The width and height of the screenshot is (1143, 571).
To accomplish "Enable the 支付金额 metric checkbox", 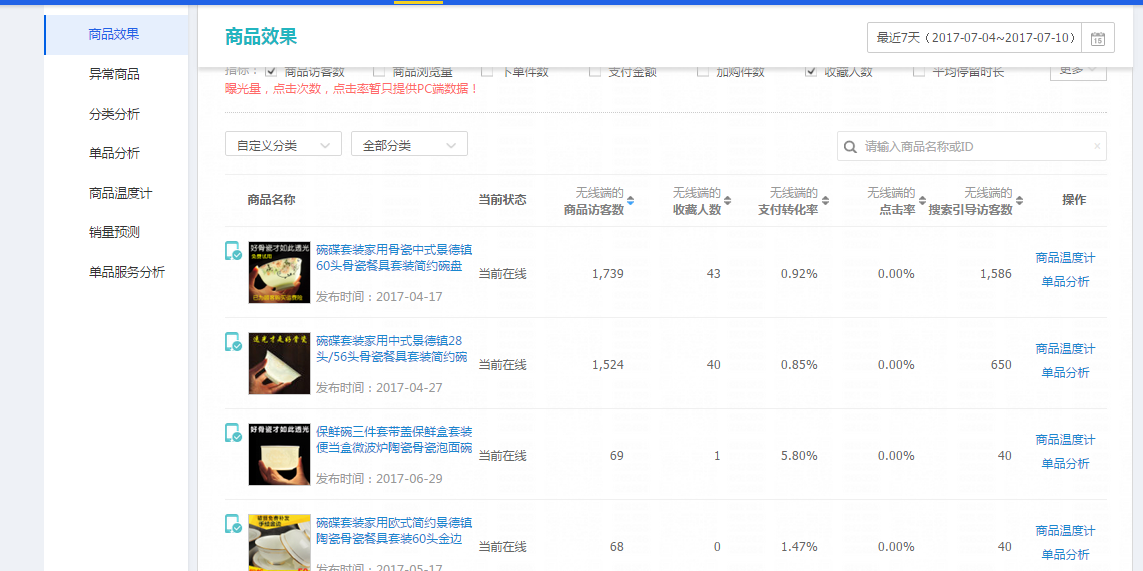I will pos(595,71).
